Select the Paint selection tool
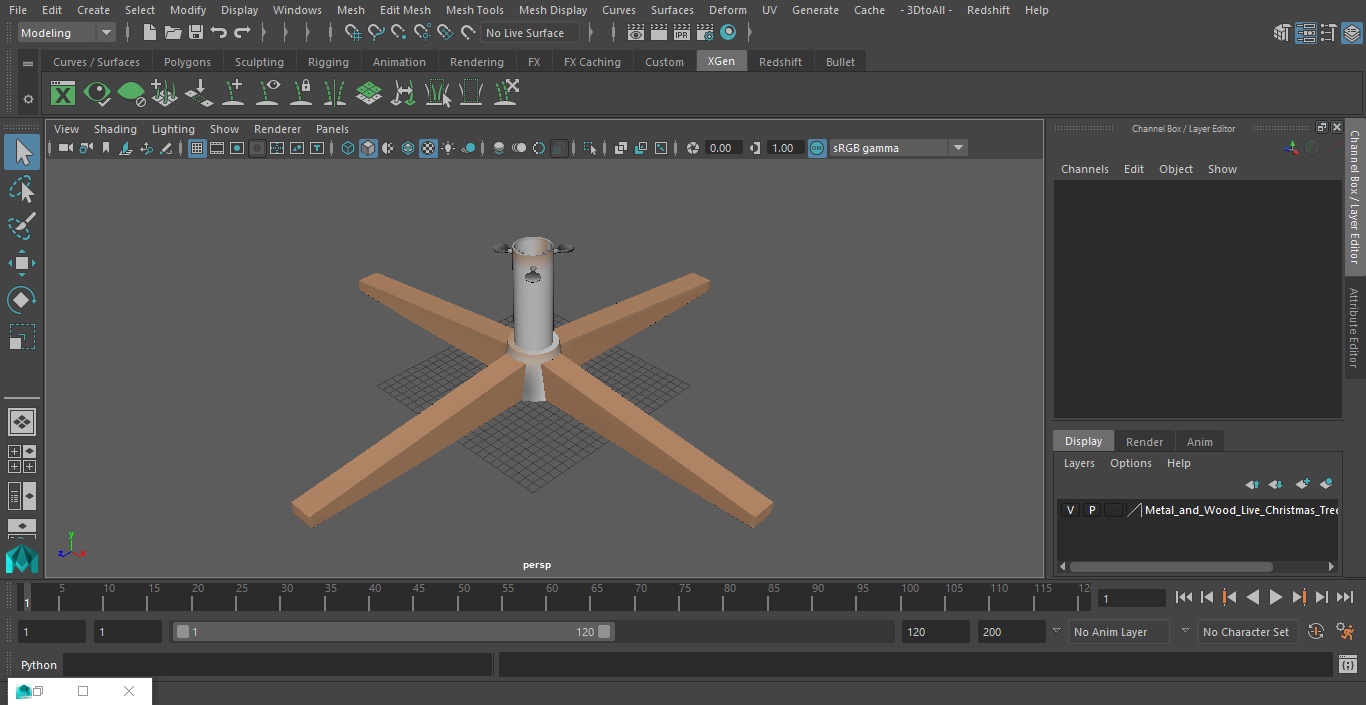 click(x=22, y=226)
